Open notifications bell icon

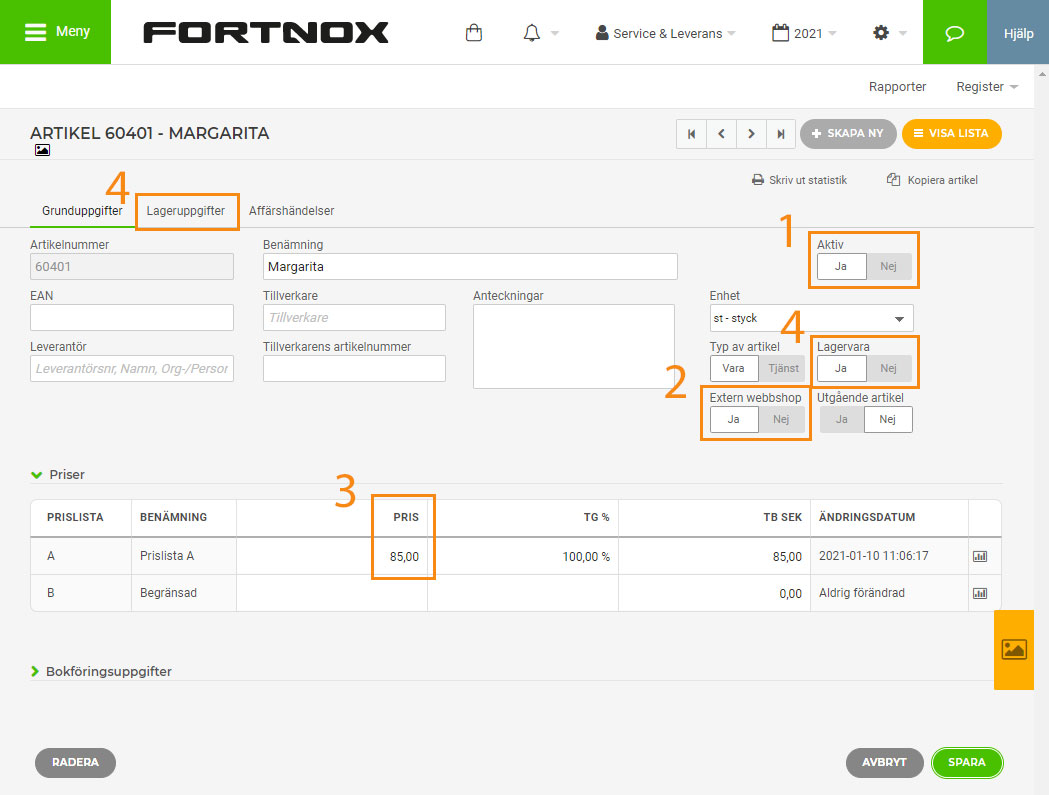[532, 33]
